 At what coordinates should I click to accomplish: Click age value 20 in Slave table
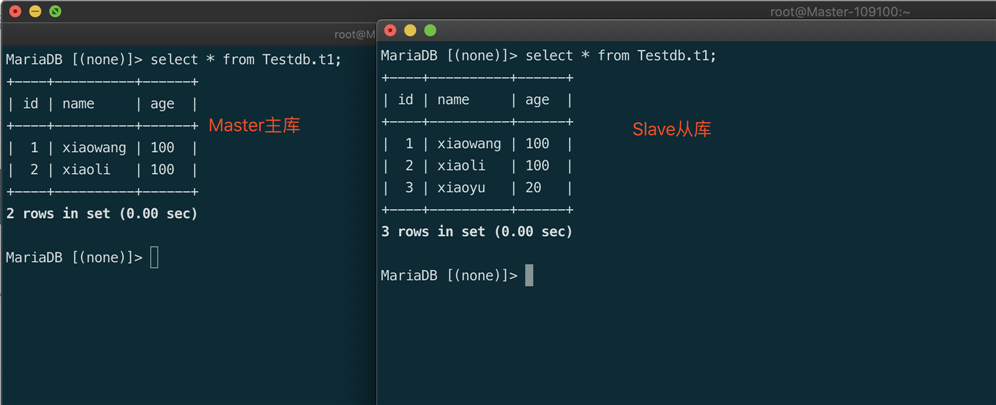(534, 188)
